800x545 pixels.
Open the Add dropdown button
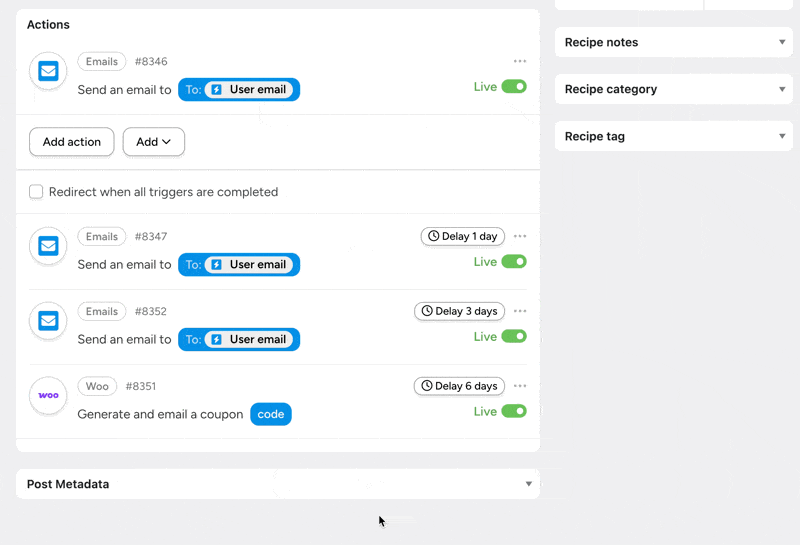click(153, 142)
